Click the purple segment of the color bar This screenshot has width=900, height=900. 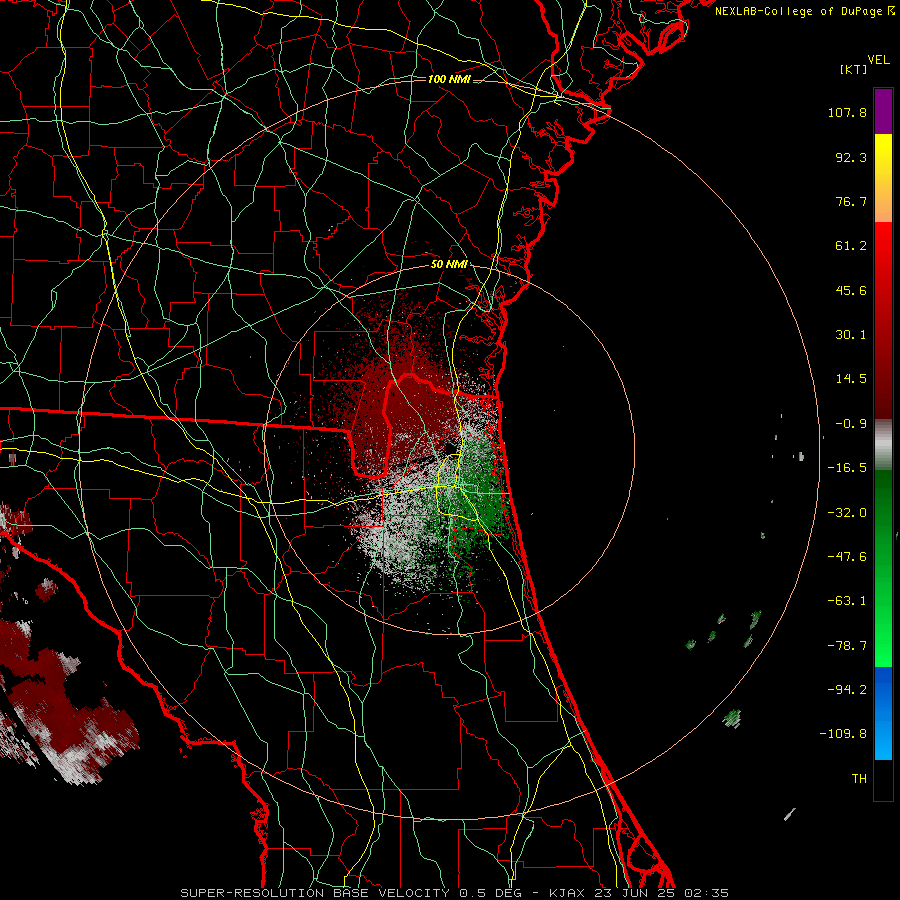[x=883, y=111]
